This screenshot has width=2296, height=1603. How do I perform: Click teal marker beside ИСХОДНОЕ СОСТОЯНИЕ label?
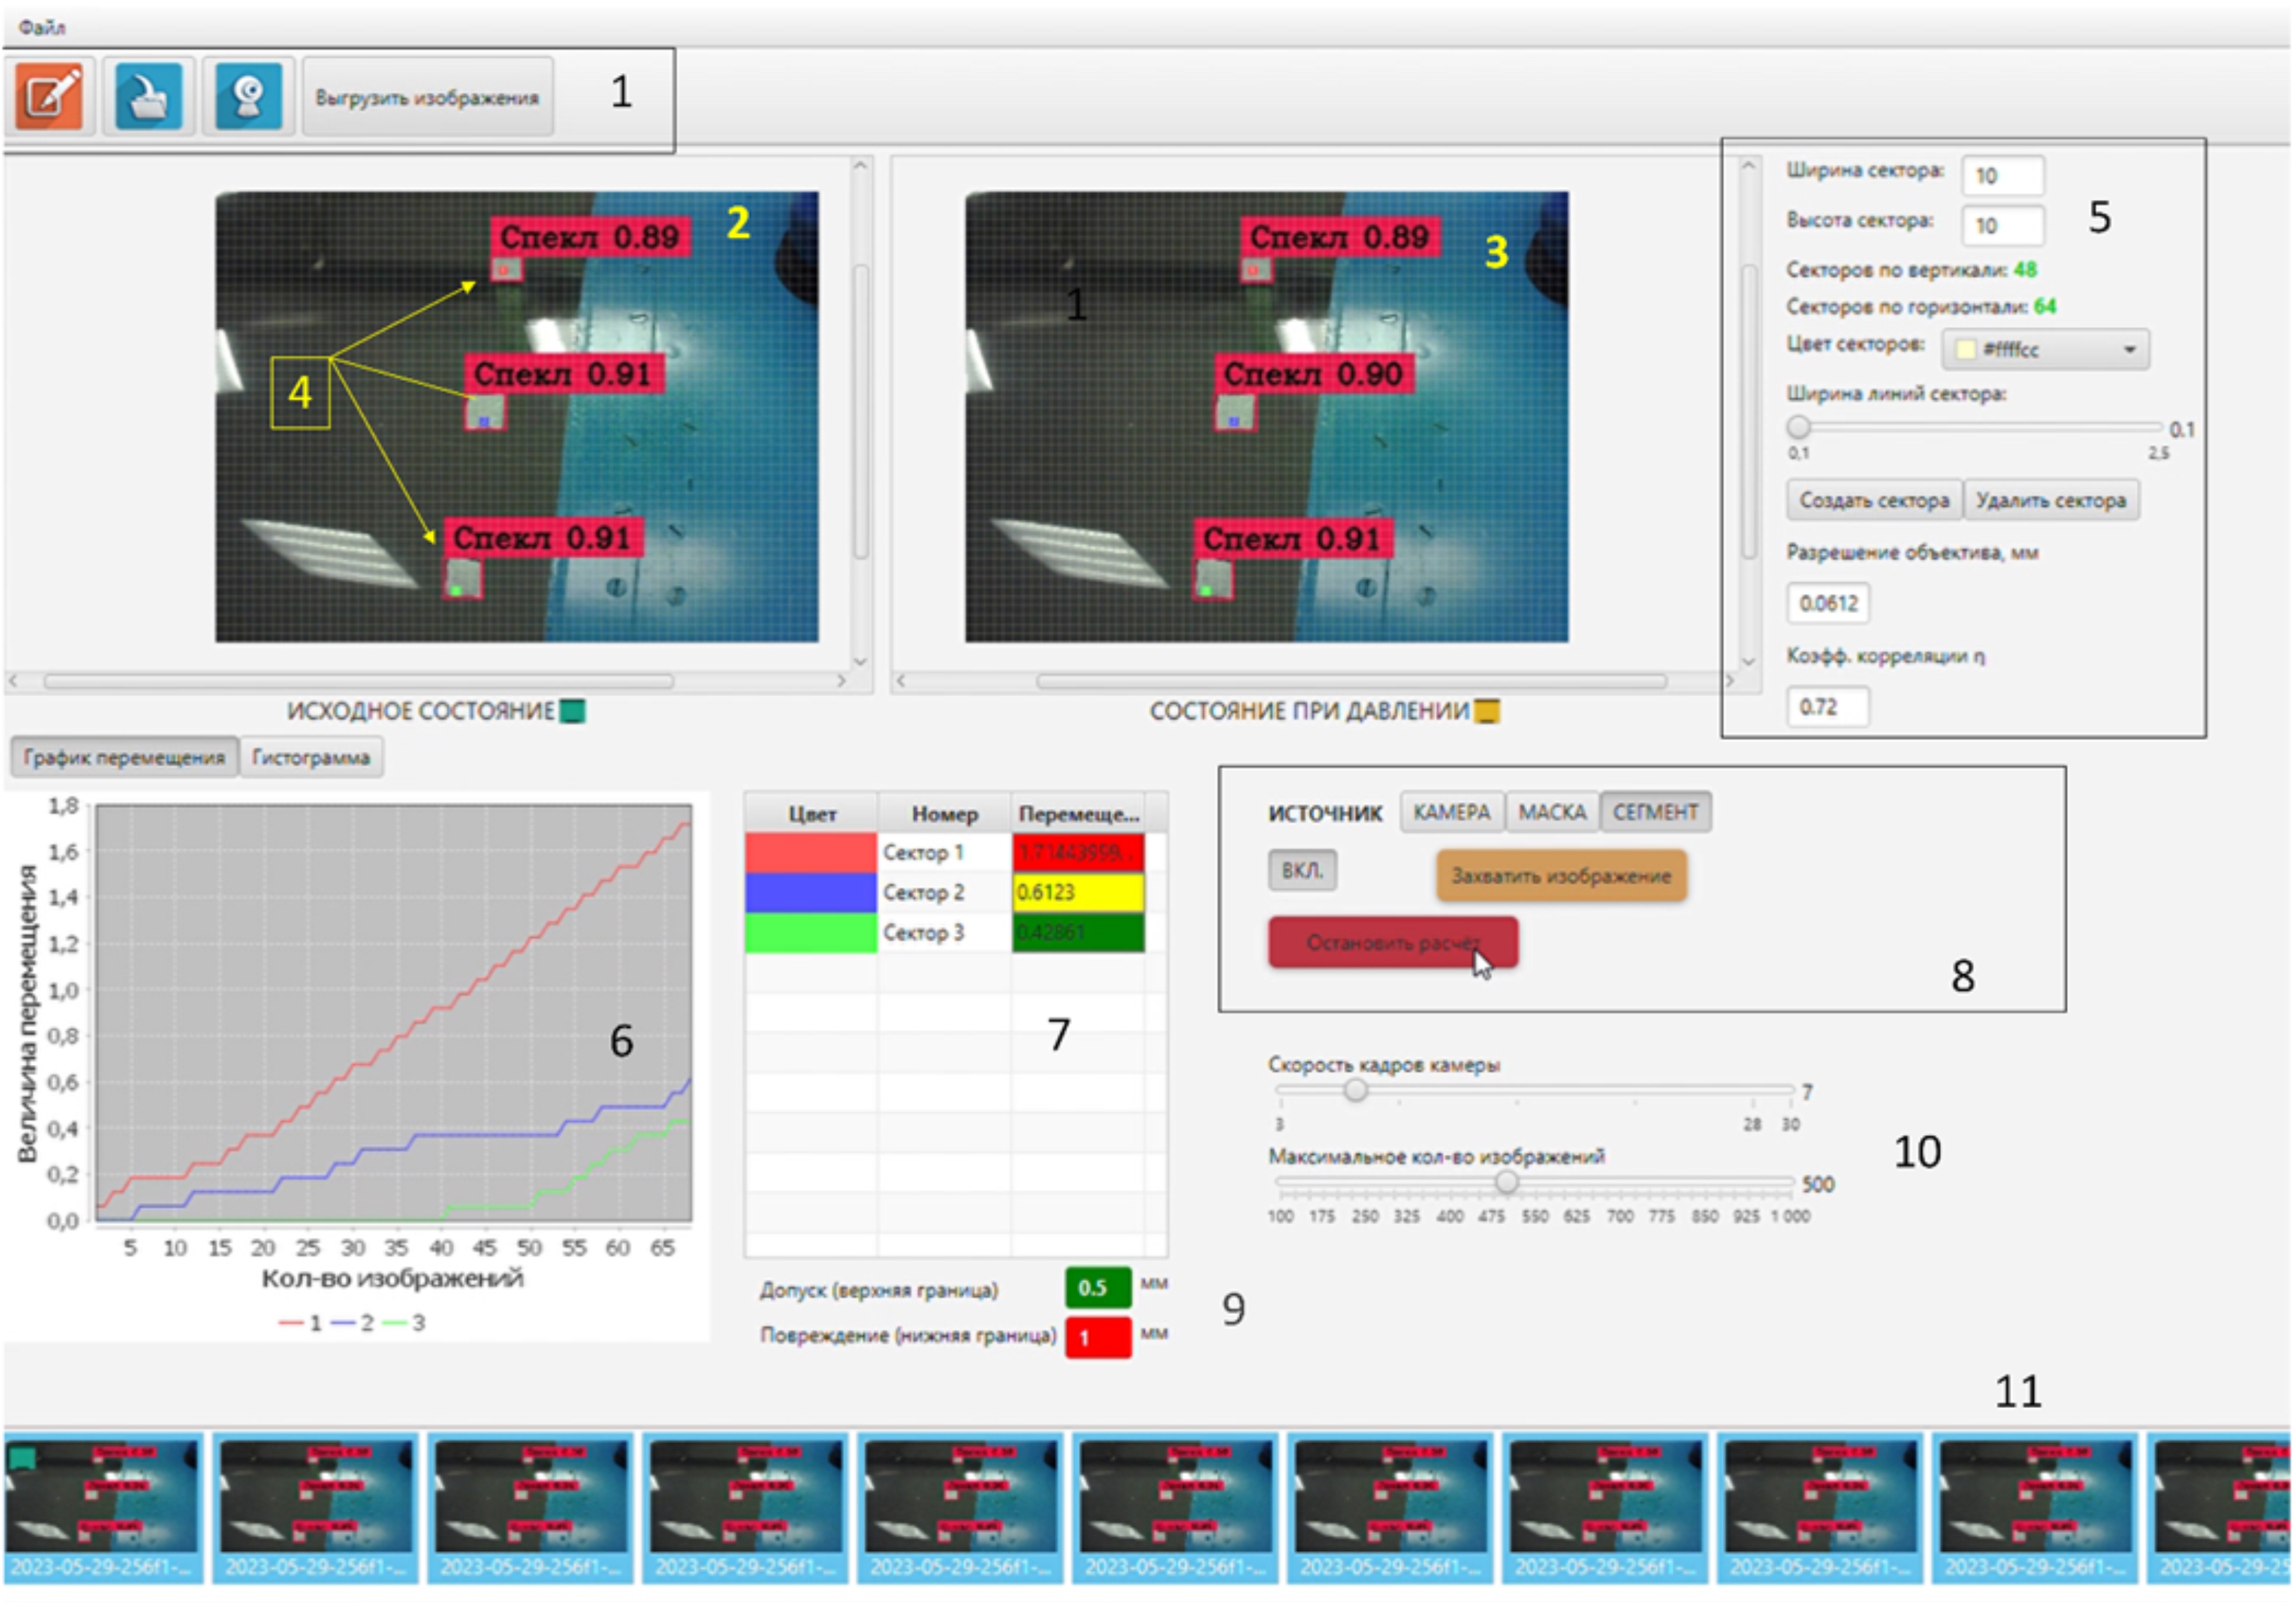(x=573, y=712)
